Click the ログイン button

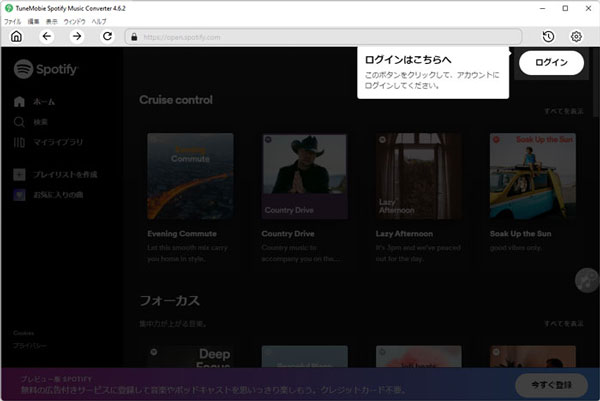click(x=551, y=63)
